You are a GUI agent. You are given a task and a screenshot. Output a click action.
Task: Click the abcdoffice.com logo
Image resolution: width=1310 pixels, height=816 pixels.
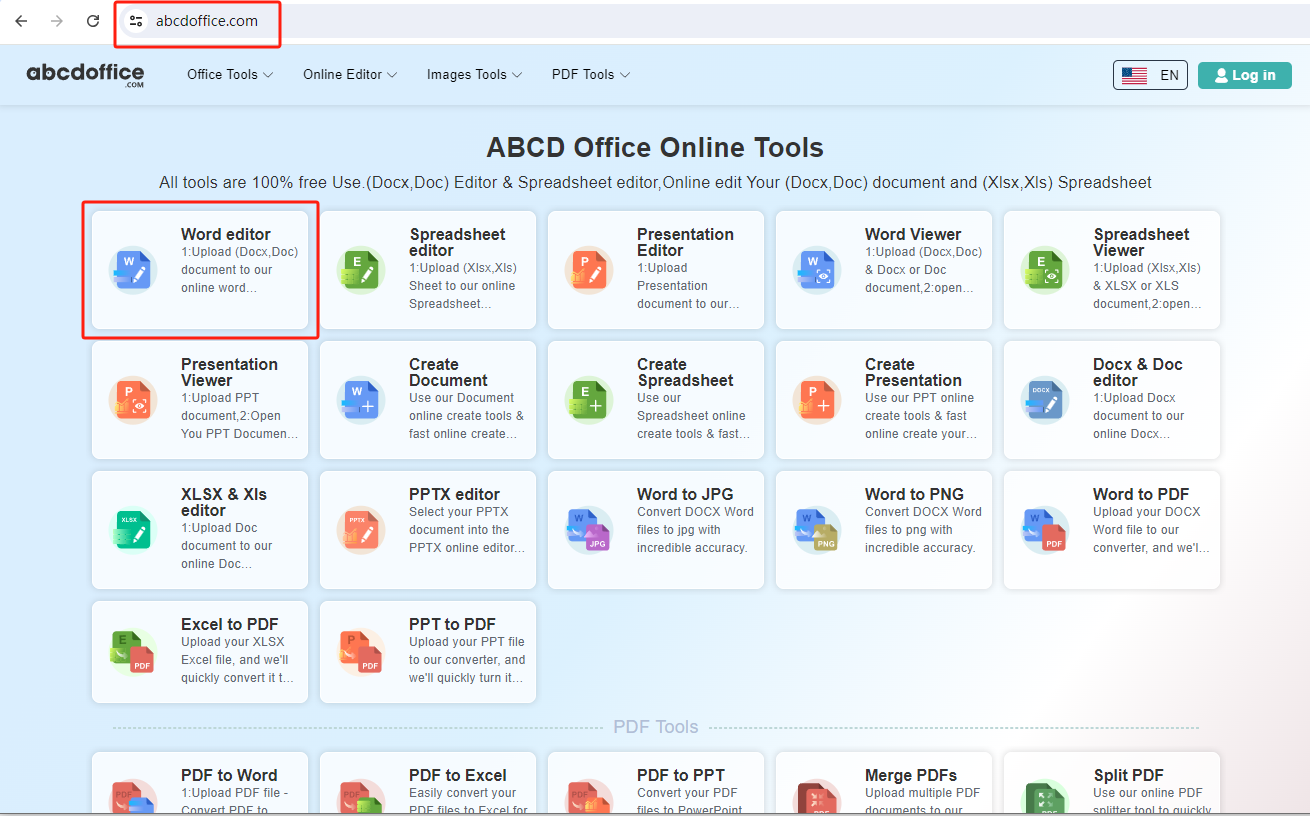[85, 75]
